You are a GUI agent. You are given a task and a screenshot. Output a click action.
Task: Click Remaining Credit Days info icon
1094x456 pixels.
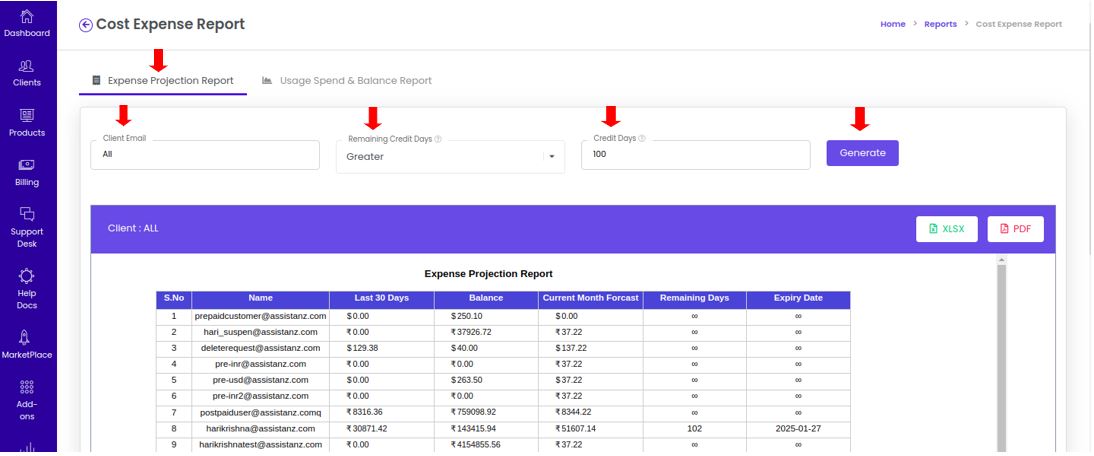point(438,139)
